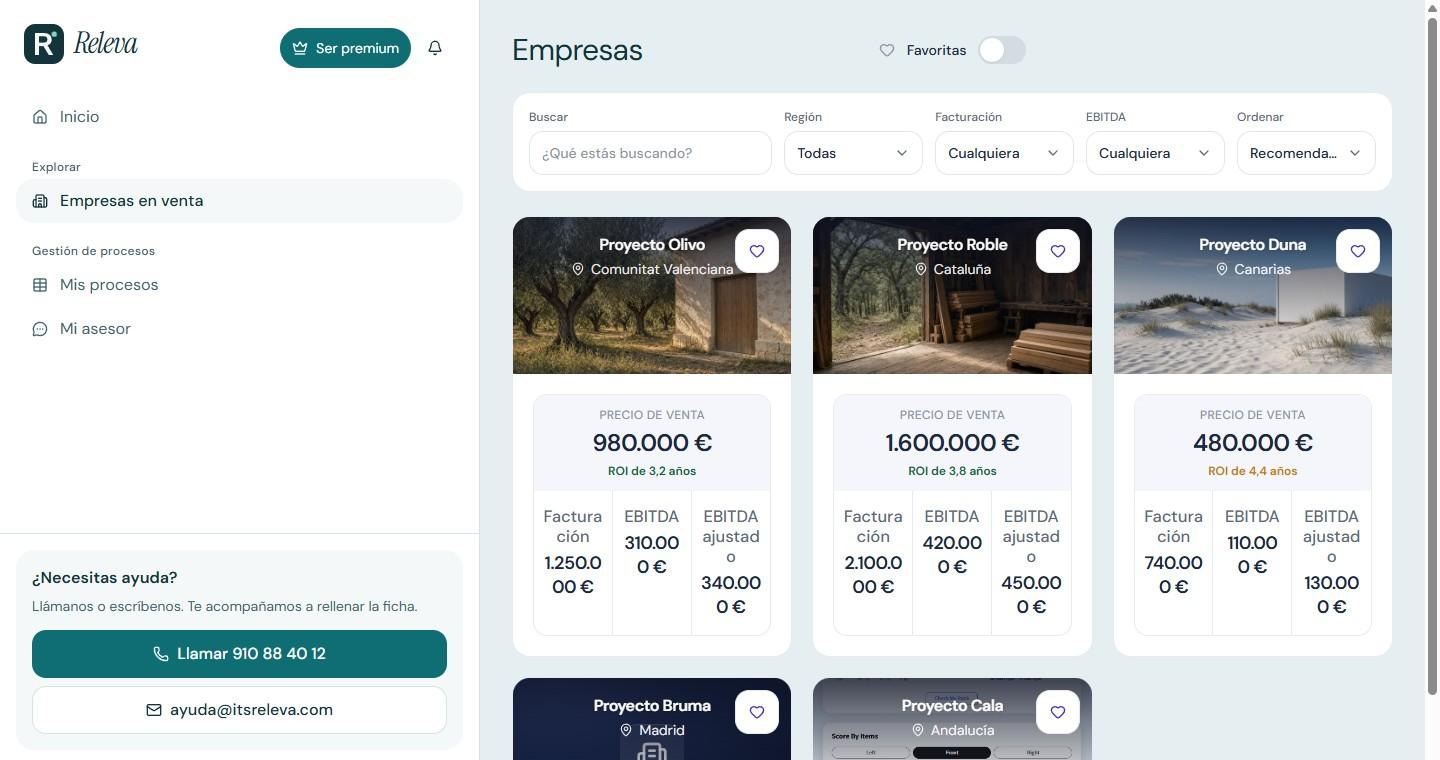Click Proyecto Cala card title
This screenshot has width=1440, height=760.
click(x=952, y=706)
